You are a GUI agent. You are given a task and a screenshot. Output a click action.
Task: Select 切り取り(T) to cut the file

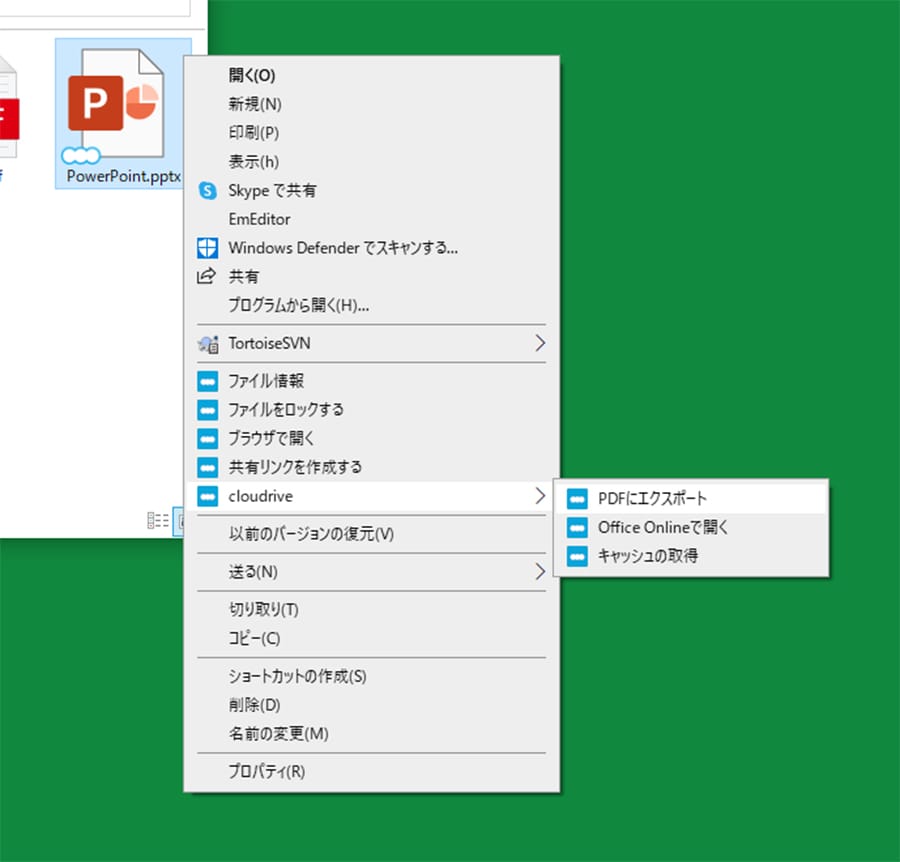point(371,609)
